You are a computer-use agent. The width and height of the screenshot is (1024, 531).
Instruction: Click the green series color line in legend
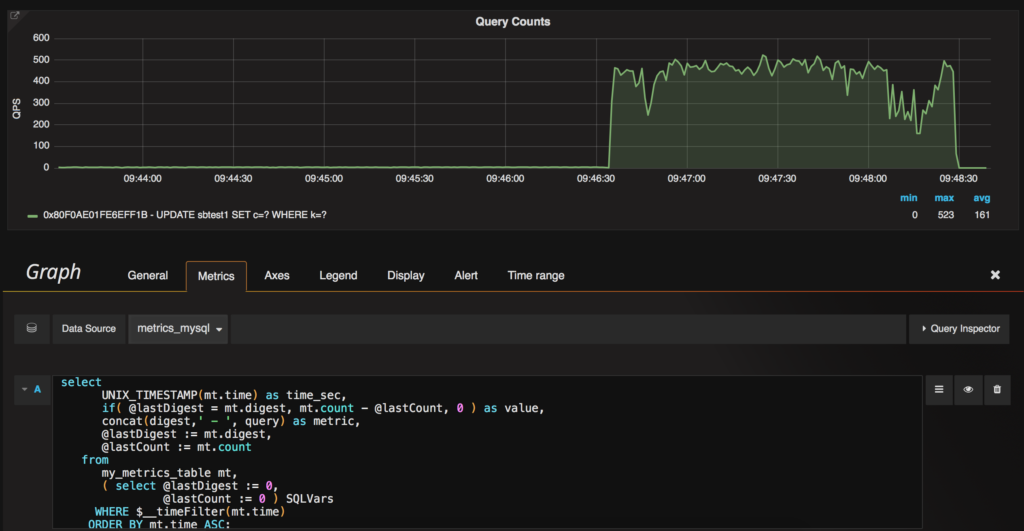[33, 215]
